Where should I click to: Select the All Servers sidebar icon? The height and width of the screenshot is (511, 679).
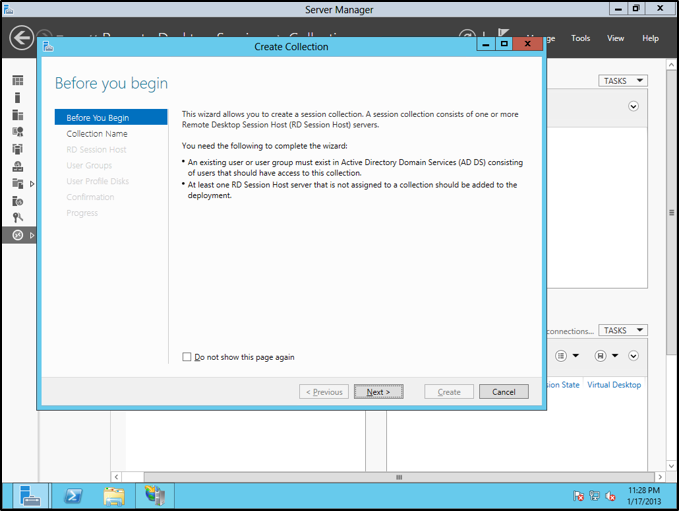point(17,115)
